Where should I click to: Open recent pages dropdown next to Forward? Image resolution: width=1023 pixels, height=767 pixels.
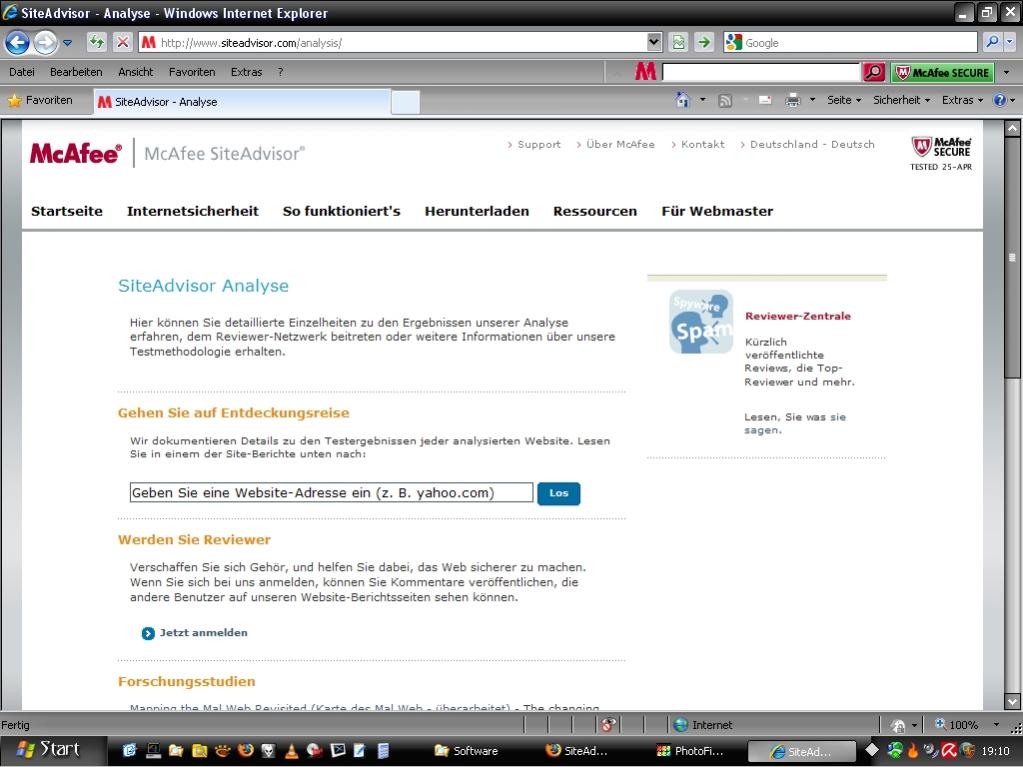(x=67, y=43)
